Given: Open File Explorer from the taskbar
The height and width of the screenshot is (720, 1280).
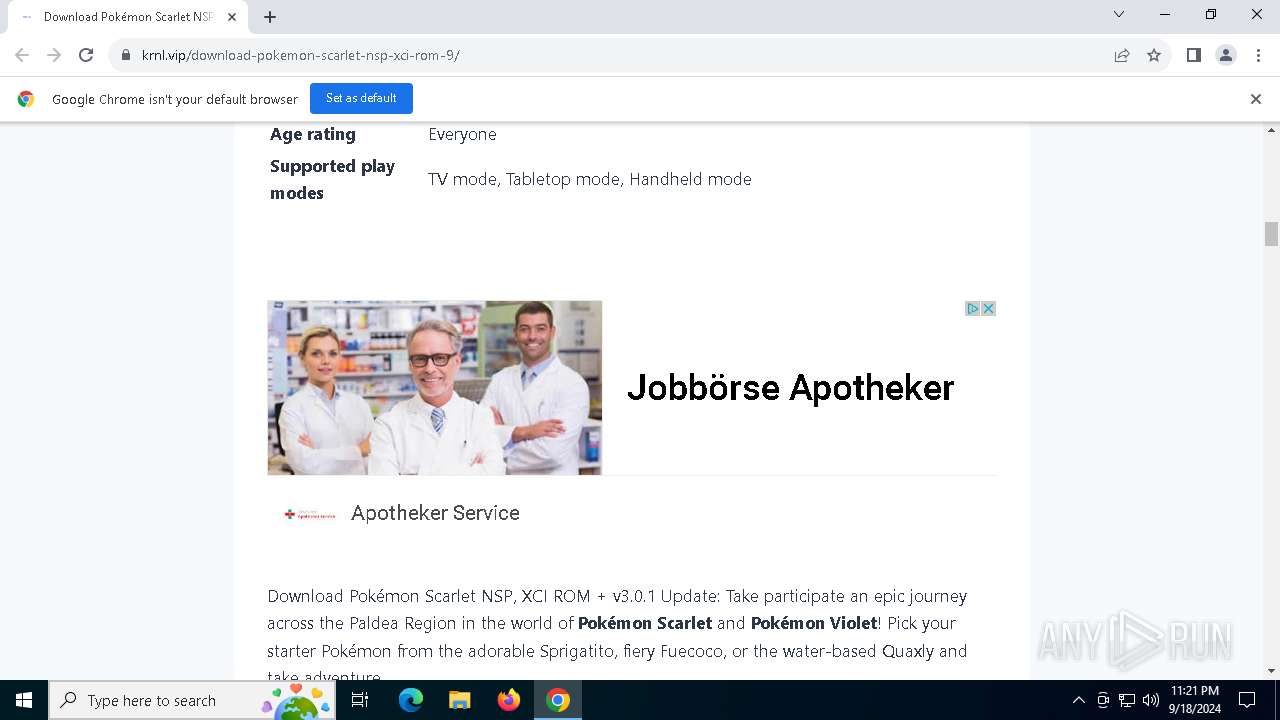Looking at the screenshot, I should (460, 700).
